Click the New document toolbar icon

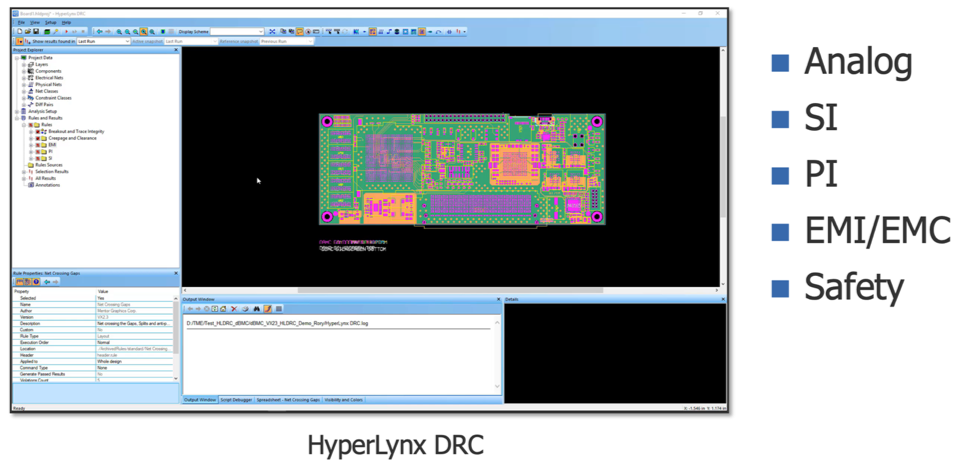tap(20, 31)
